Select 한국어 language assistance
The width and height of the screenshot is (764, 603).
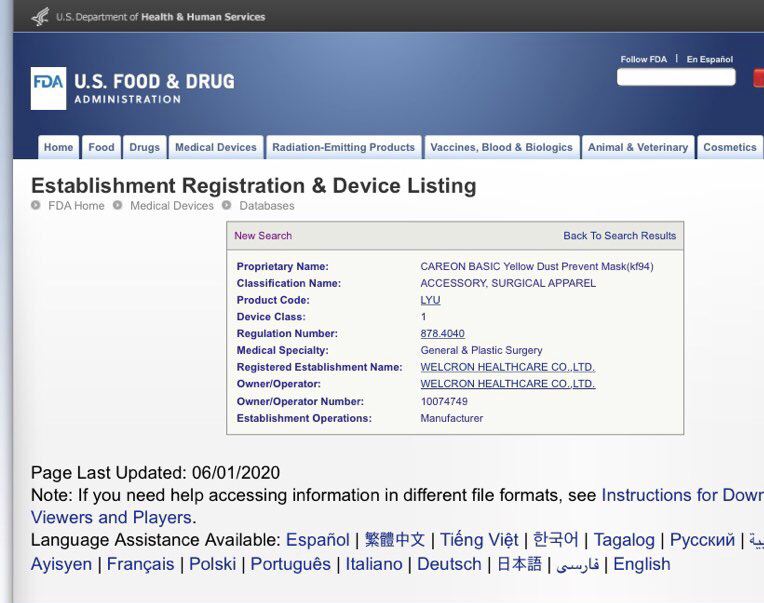coord(555,540)
